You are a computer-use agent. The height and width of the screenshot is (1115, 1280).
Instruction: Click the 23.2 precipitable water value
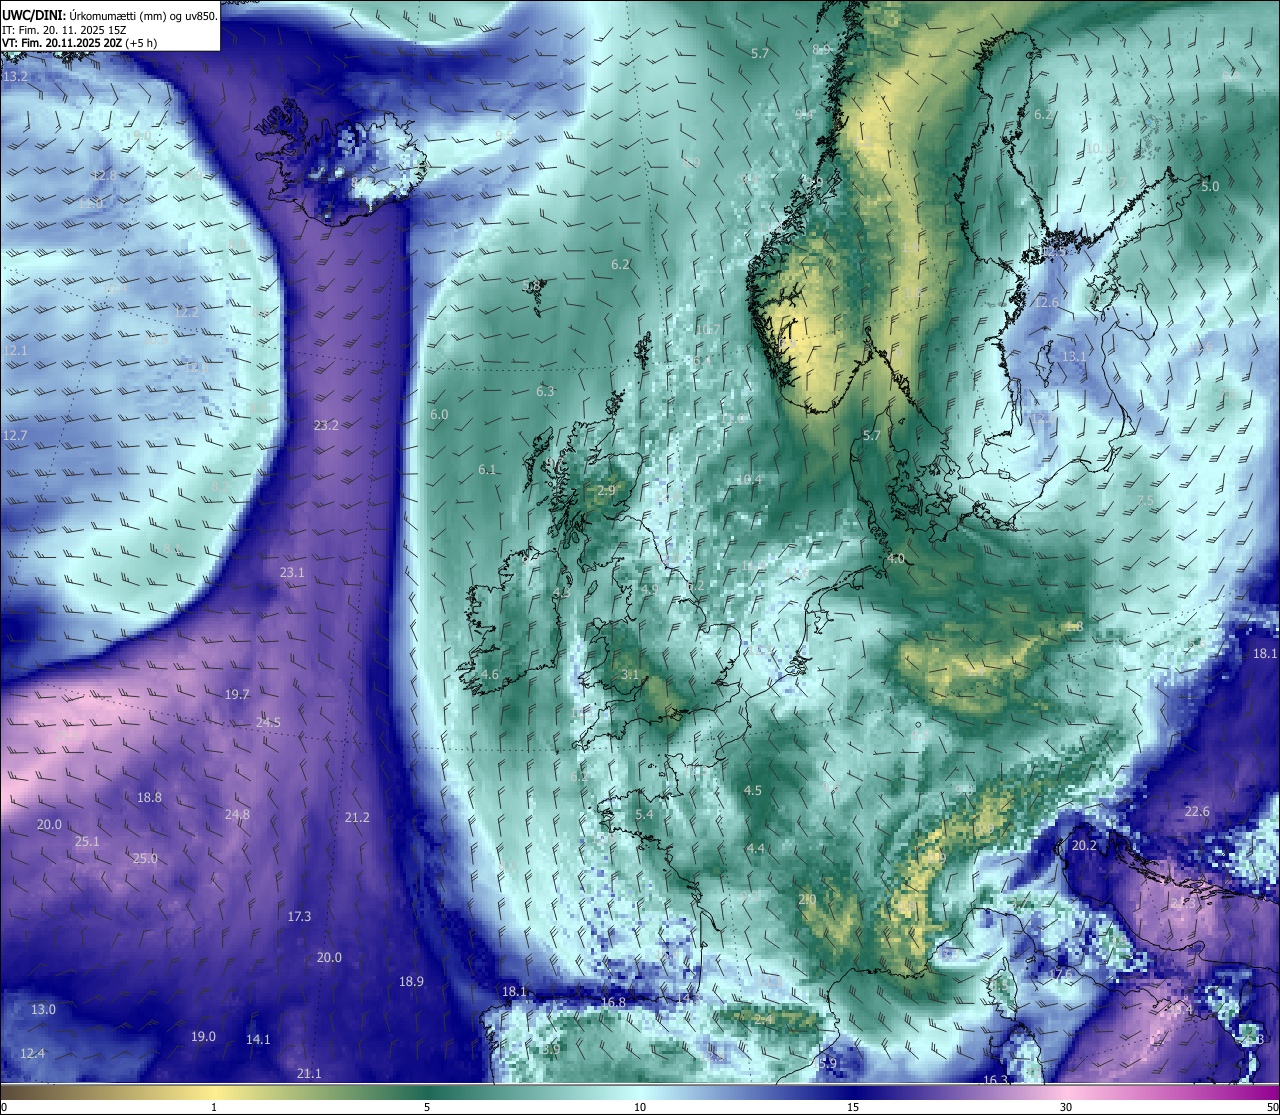pos(326,425)
